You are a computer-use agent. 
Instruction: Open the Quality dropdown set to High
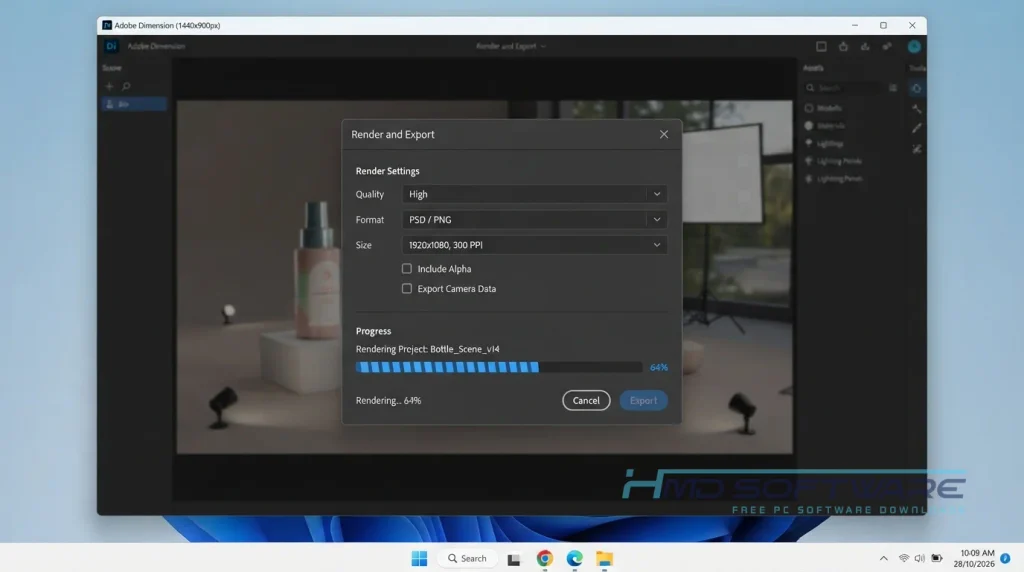(534, 194)
